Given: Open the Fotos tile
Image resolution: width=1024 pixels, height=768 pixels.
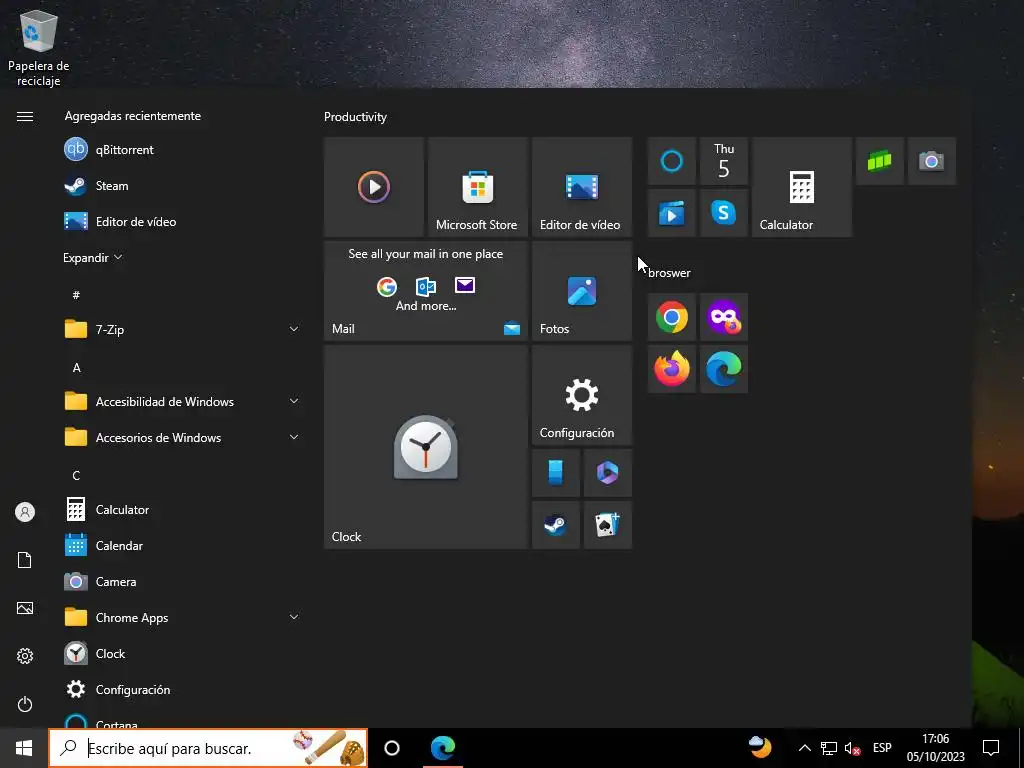Looking at the screenshot, I should pos(582,291).
